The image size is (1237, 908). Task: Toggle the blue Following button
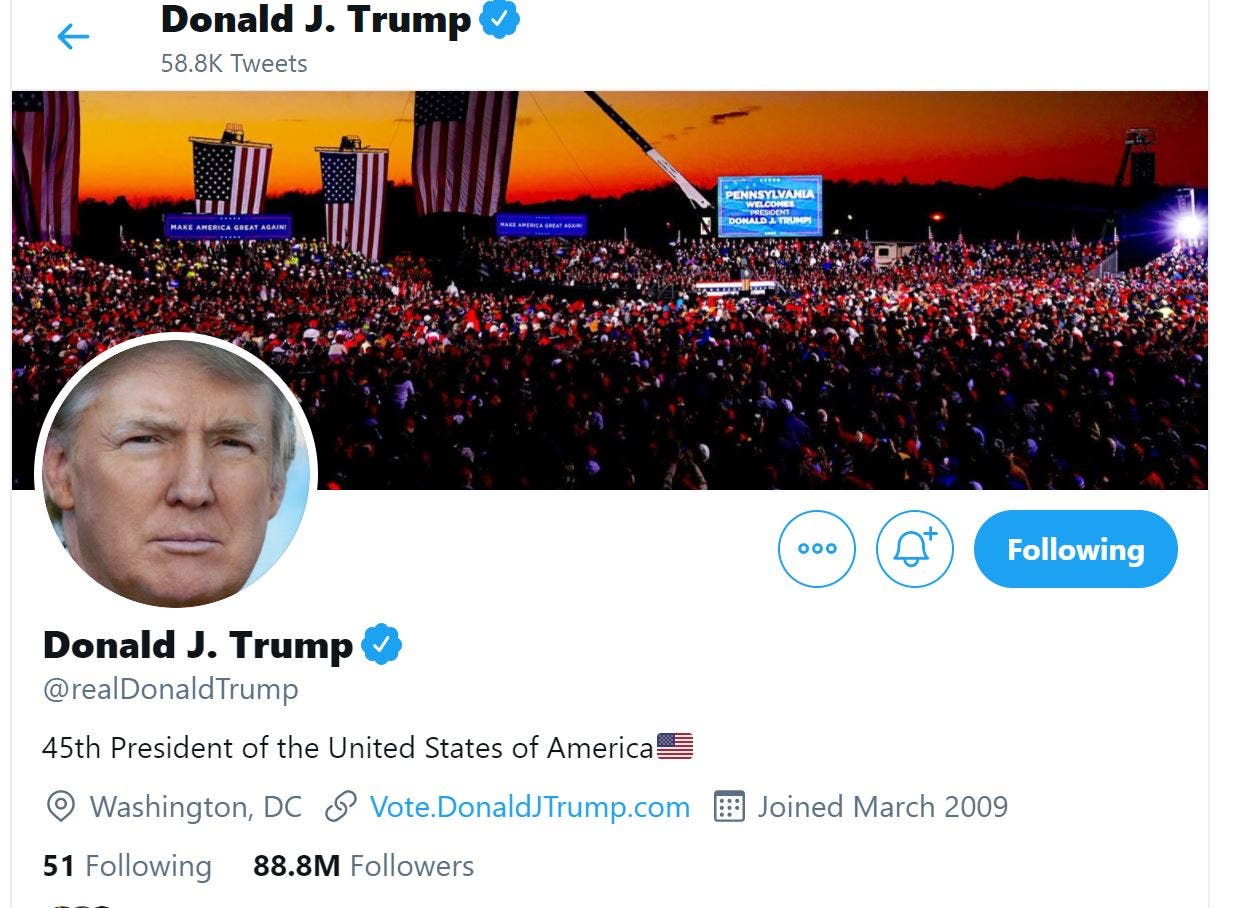1075,549
